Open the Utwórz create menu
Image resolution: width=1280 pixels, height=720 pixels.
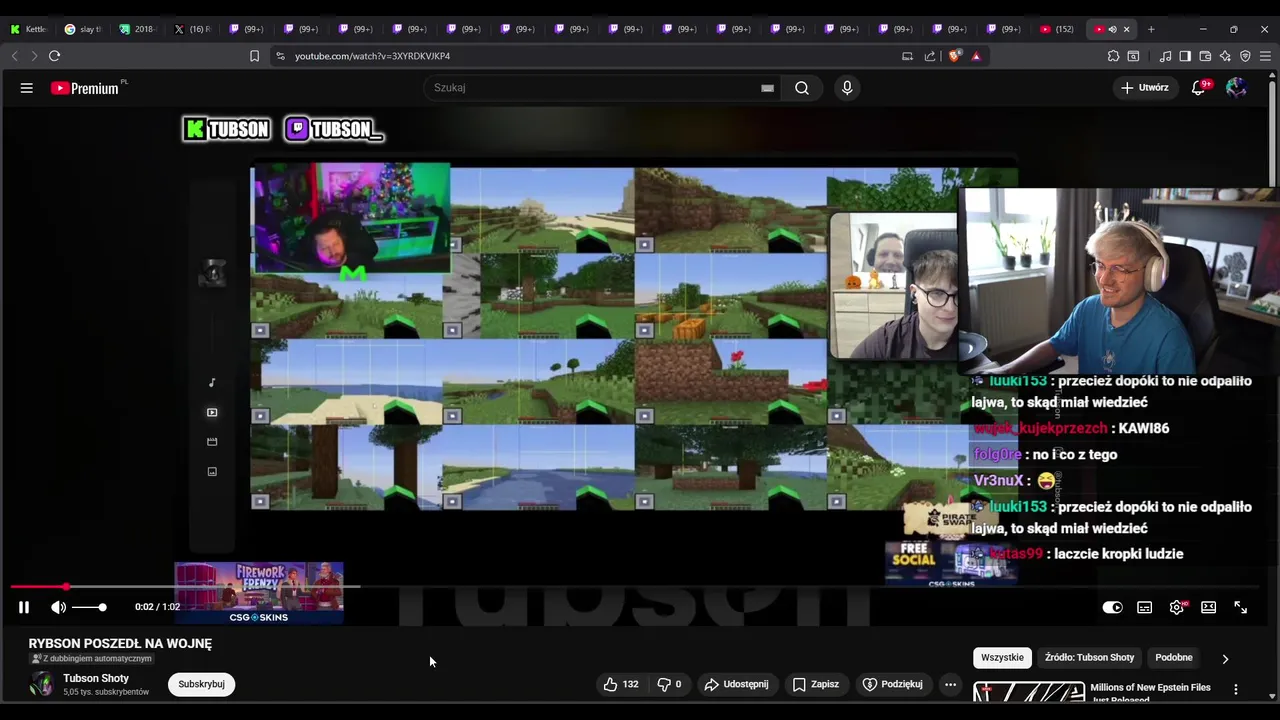coord(1144,88)
